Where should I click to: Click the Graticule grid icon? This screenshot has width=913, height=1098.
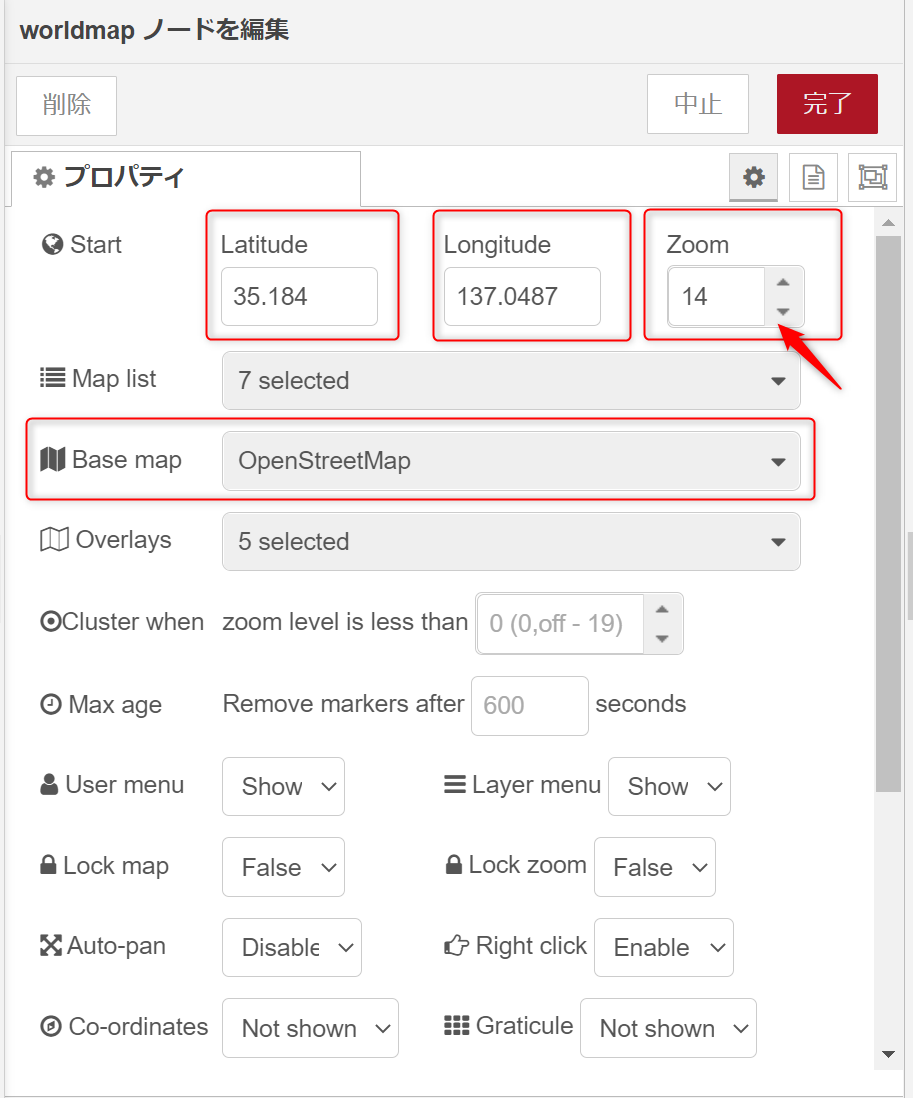(x=456, y=1026)
